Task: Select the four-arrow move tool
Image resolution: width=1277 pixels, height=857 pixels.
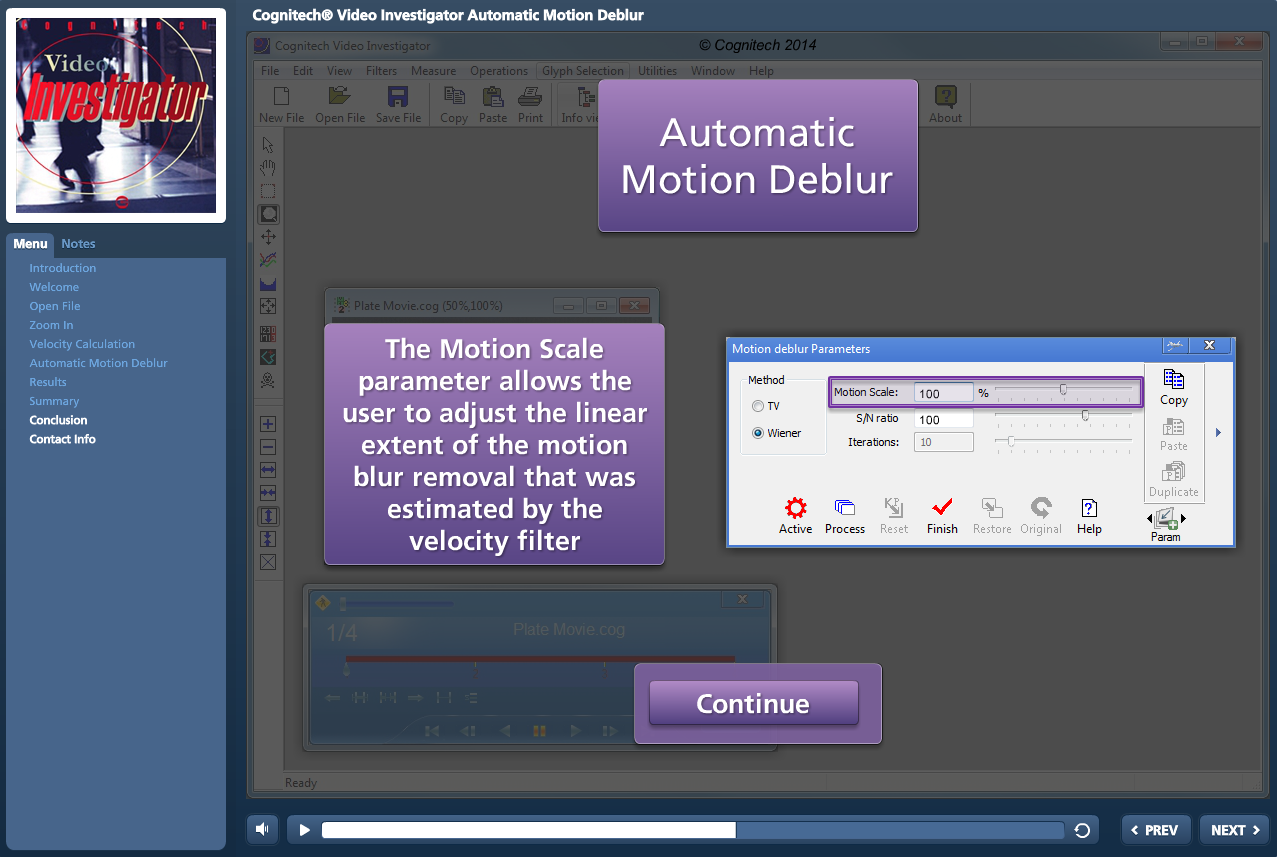Action: 268,237
